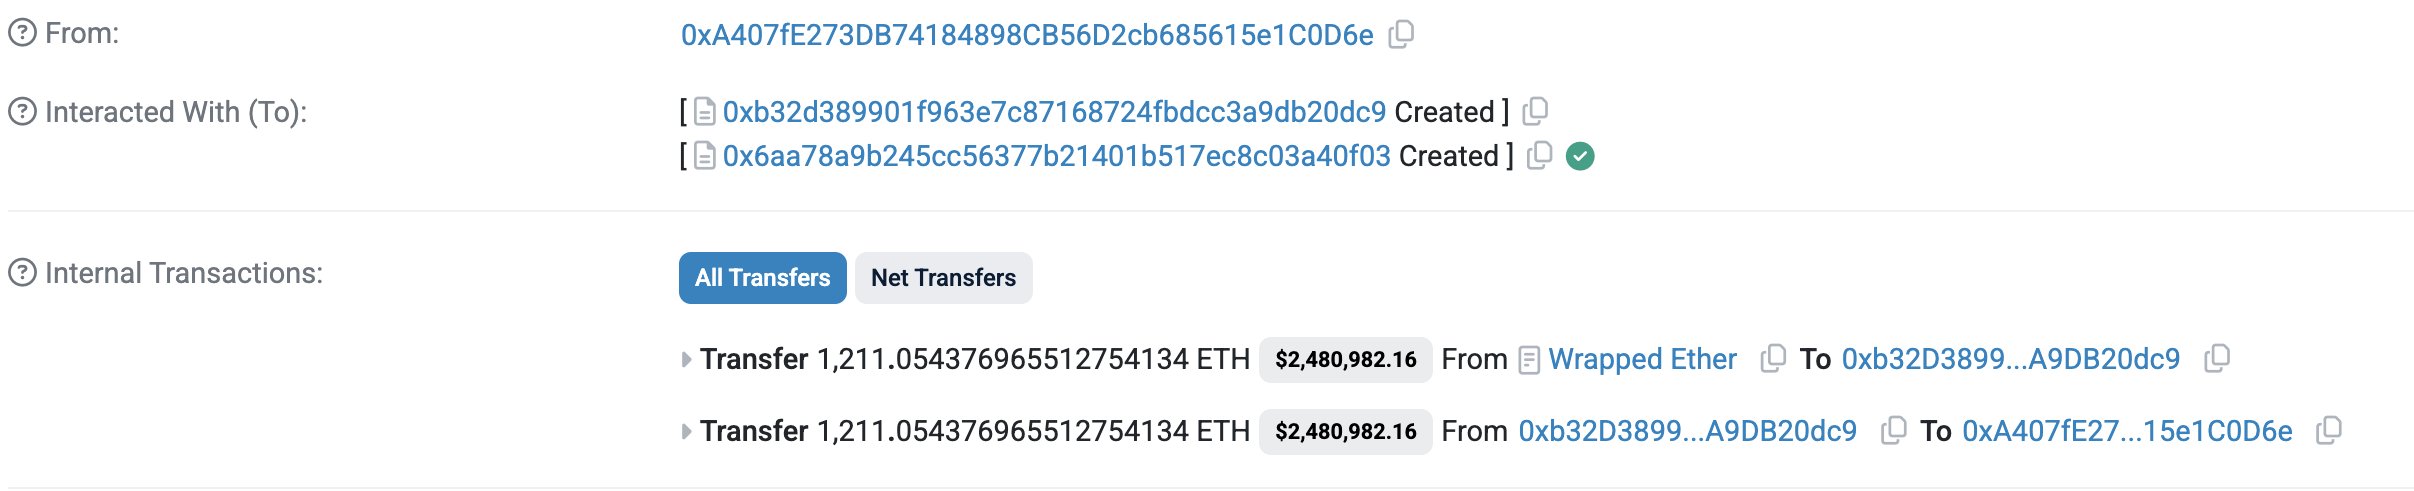Click help icon beside Interacted With label

pos(22,112)
